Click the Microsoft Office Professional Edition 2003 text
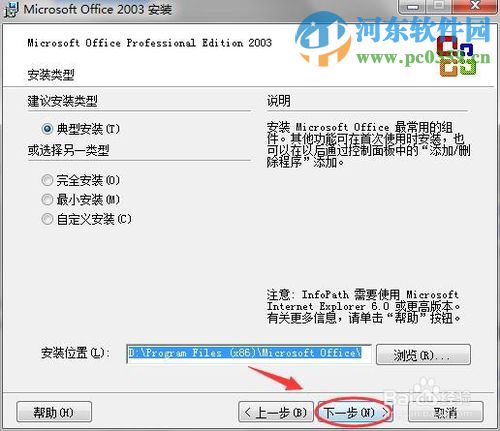This screenshot has height=431, width=500. [150, 43]
